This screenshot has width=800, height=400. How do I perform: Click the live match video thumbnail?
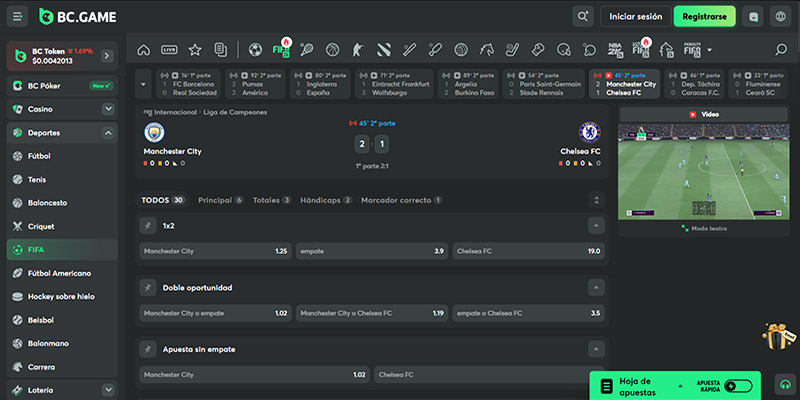(704, 172)
